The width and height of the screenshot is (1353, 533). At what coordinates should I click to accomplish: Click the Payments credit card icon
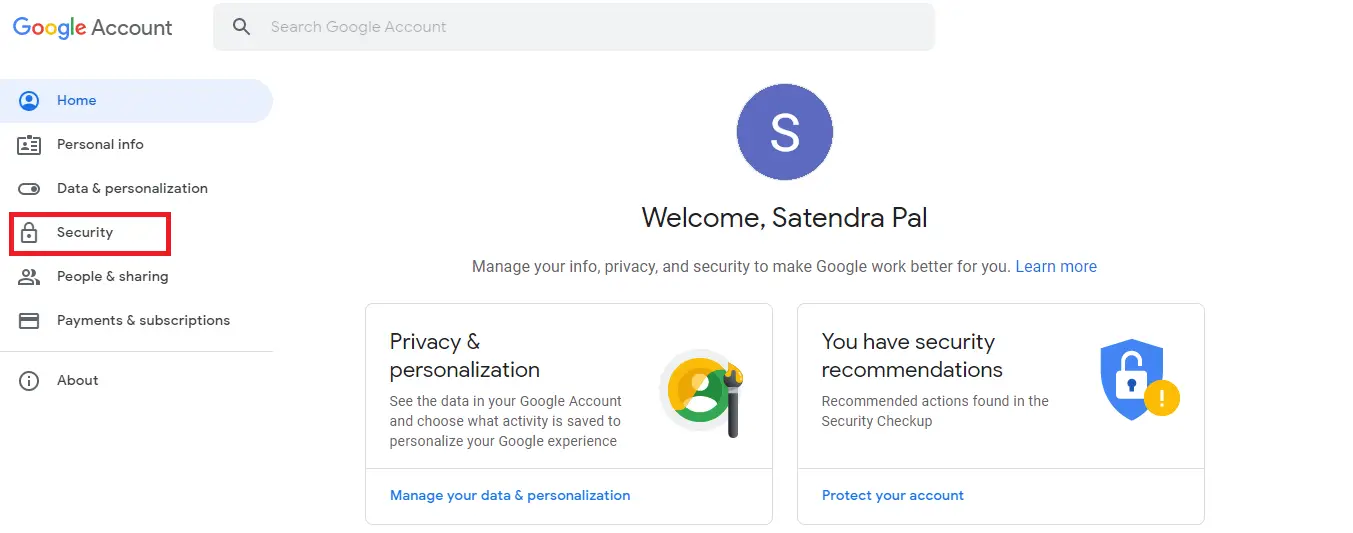tap(29, 321)
